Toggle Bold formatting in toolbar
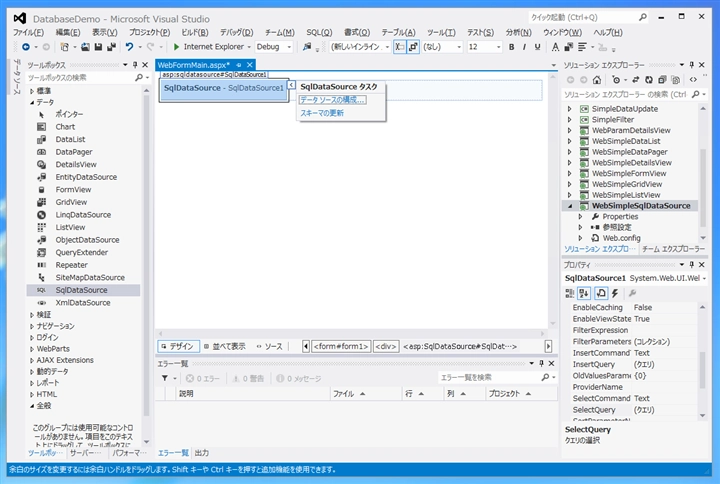The image size is (720, 484). point(512,47)
